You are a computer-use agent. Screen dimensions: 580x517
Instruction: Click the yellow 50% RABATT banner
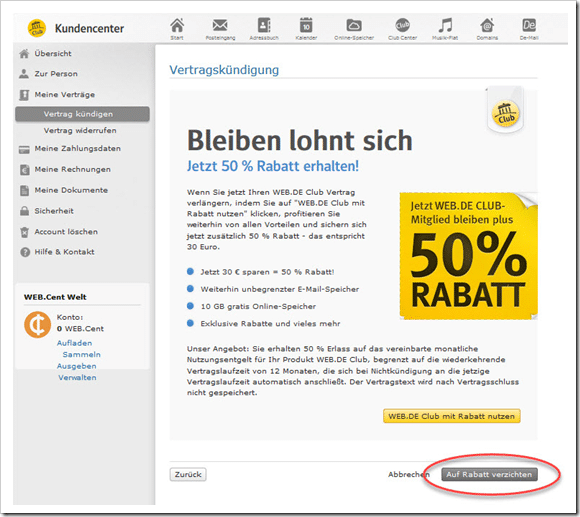tap(468, 256)
